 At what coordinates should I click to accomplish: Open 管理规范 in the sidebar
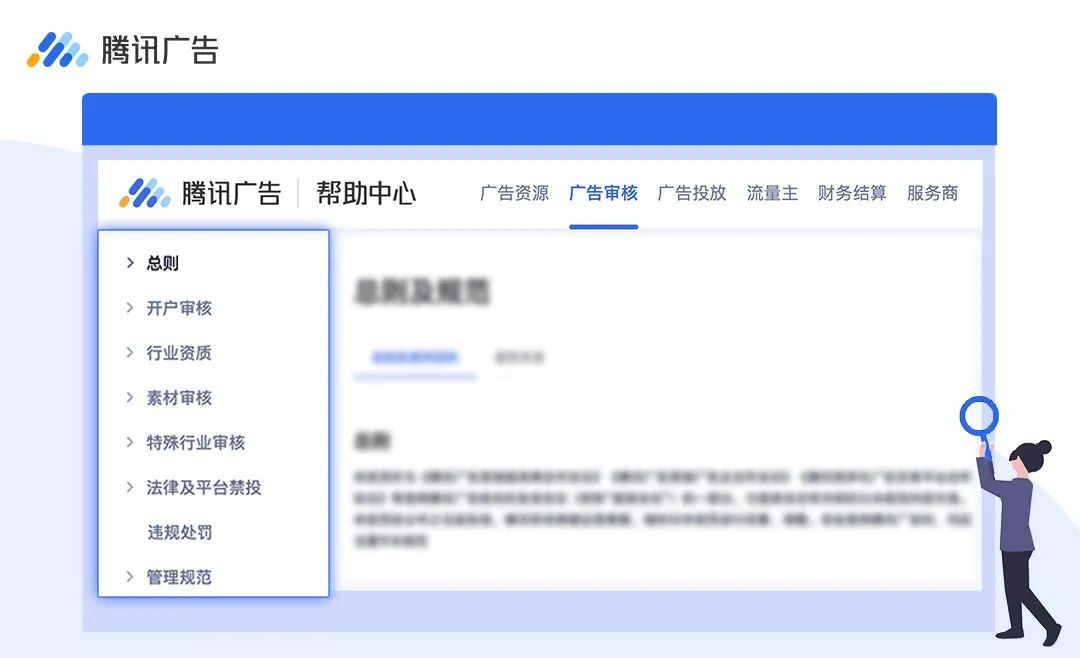click(179, 577)
